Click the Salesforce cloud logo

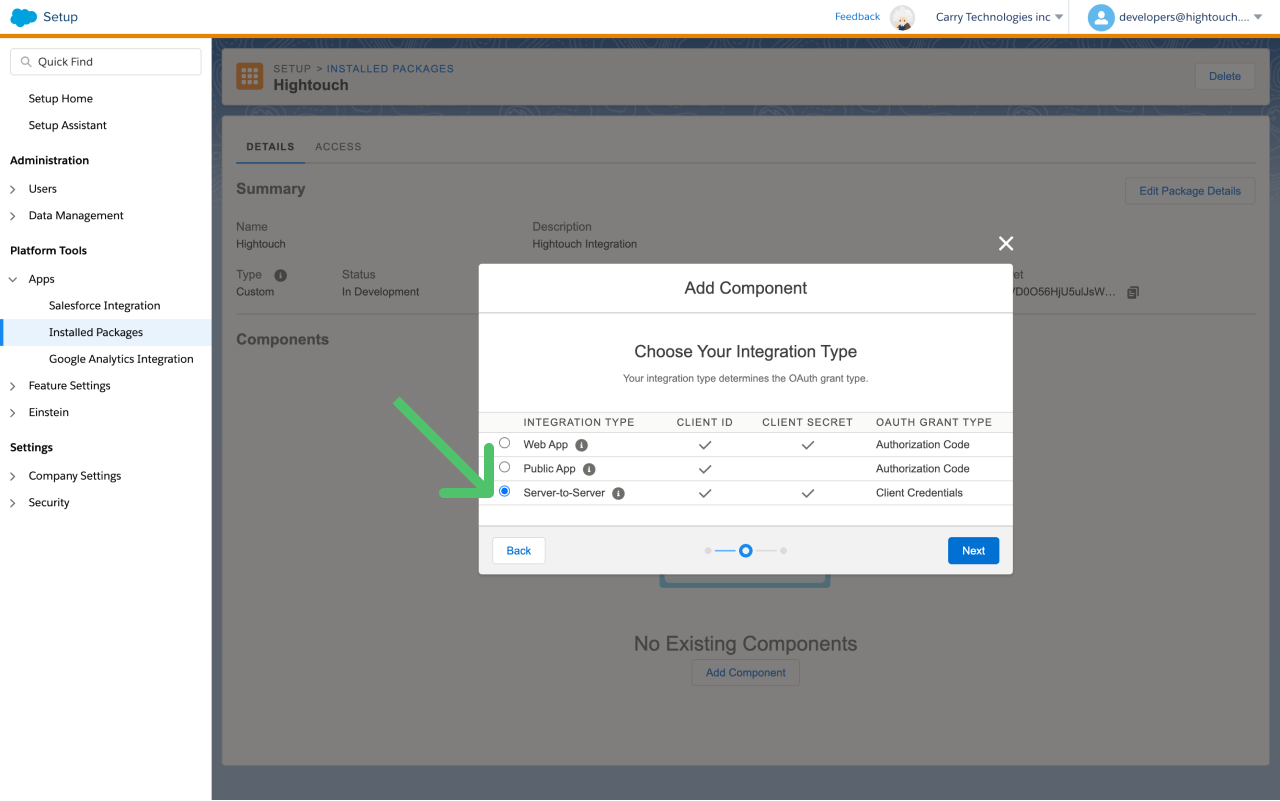click(23, 17)
